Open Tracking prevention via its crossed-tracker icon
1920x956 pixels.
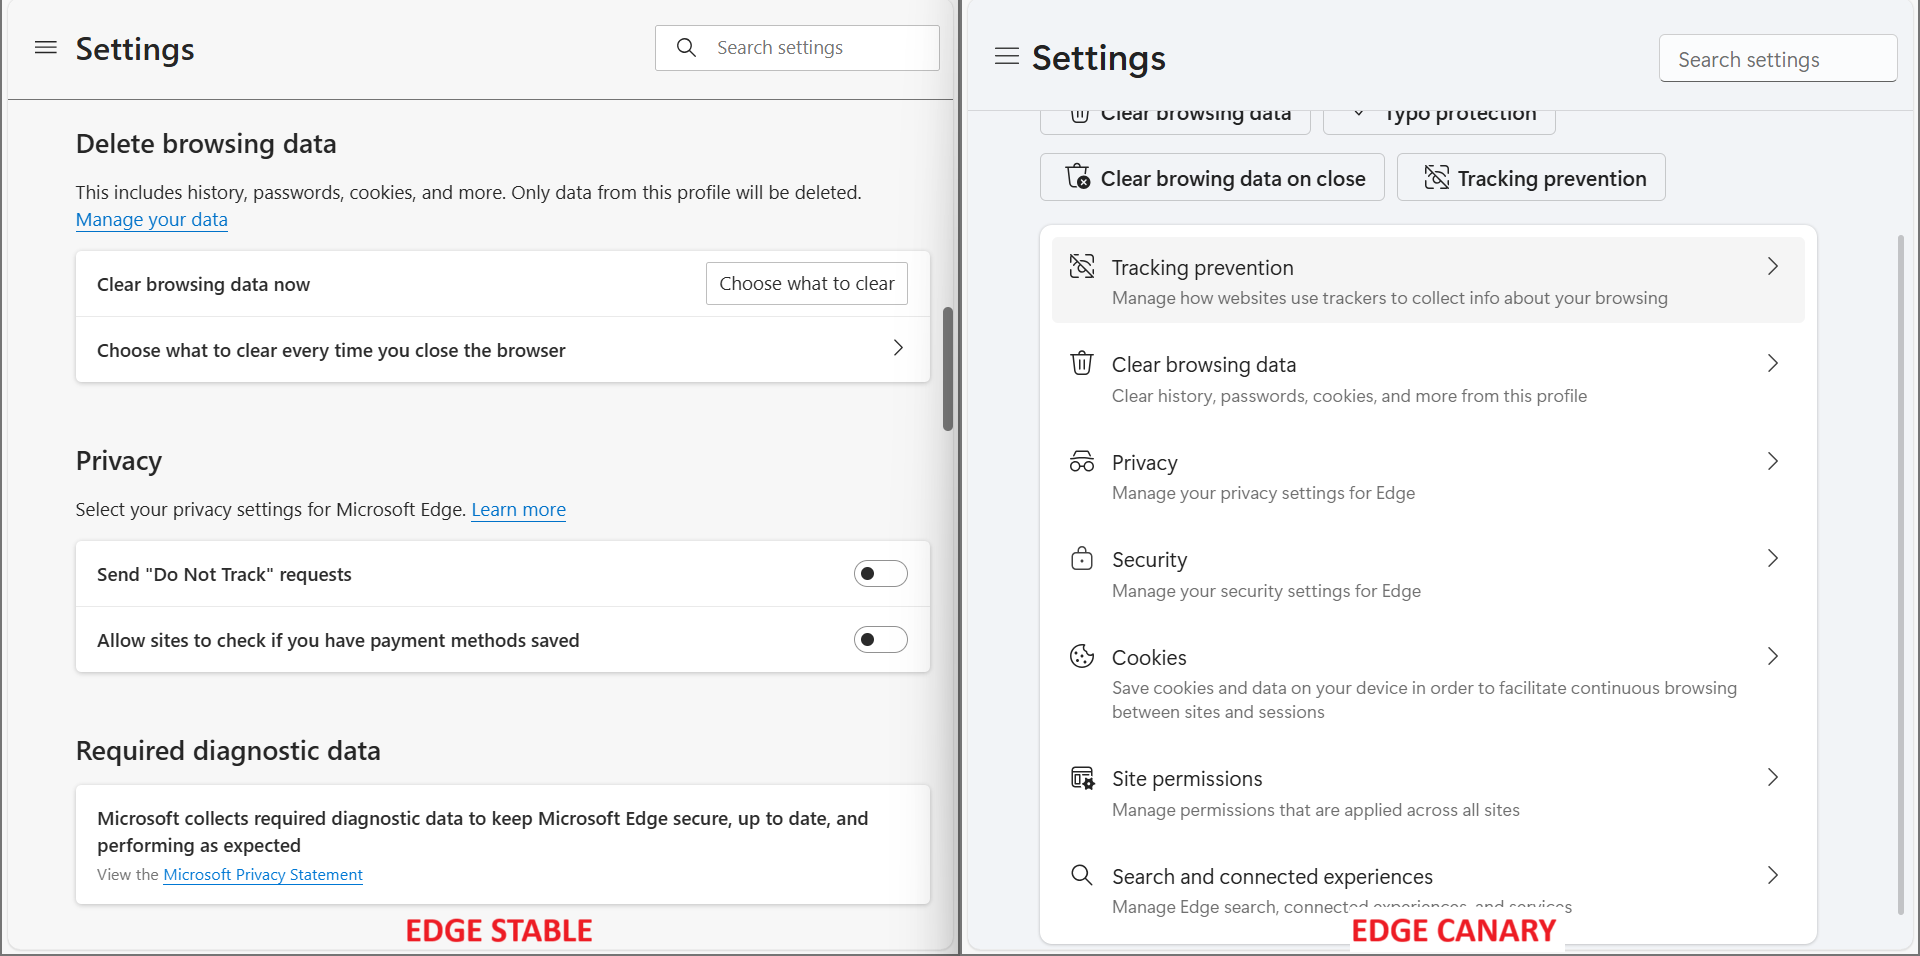click(x=1437, y=177)
